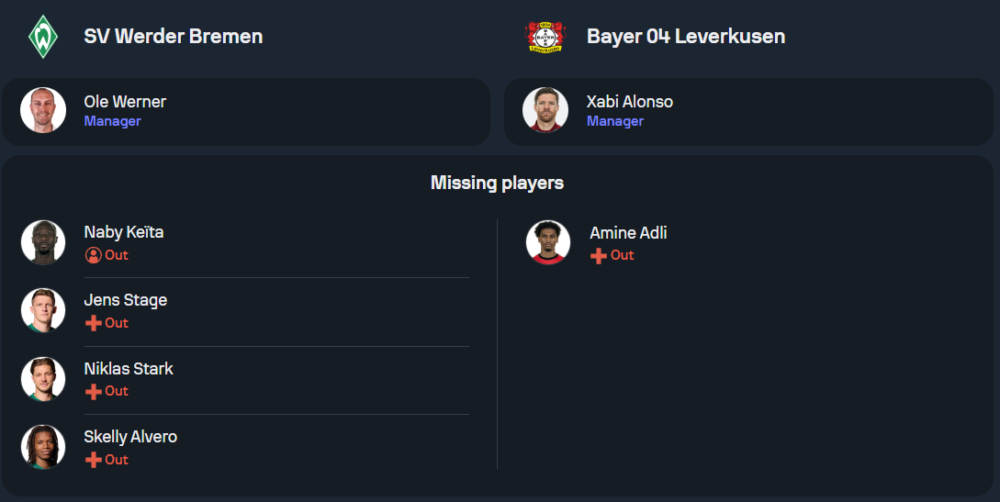Select Amine Adli's player avatar
Image resolution: width=1000 pixels, height=502 pixels.
point(548,242)
